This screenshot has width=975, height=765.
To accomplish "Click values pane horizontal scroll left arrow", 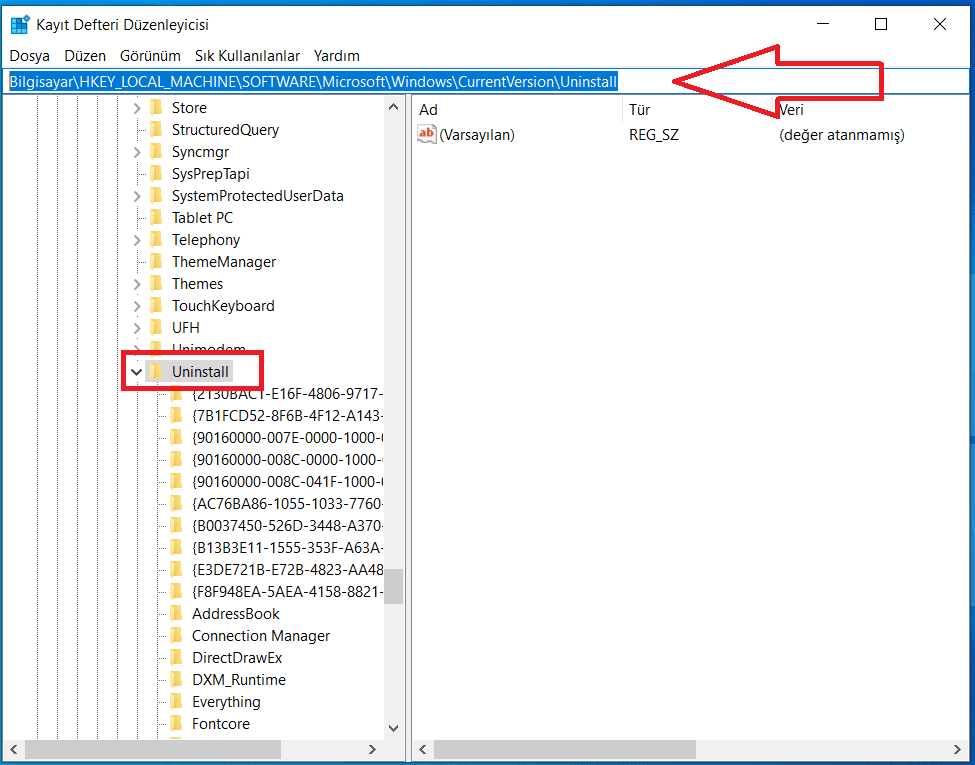I will (423, 749).
